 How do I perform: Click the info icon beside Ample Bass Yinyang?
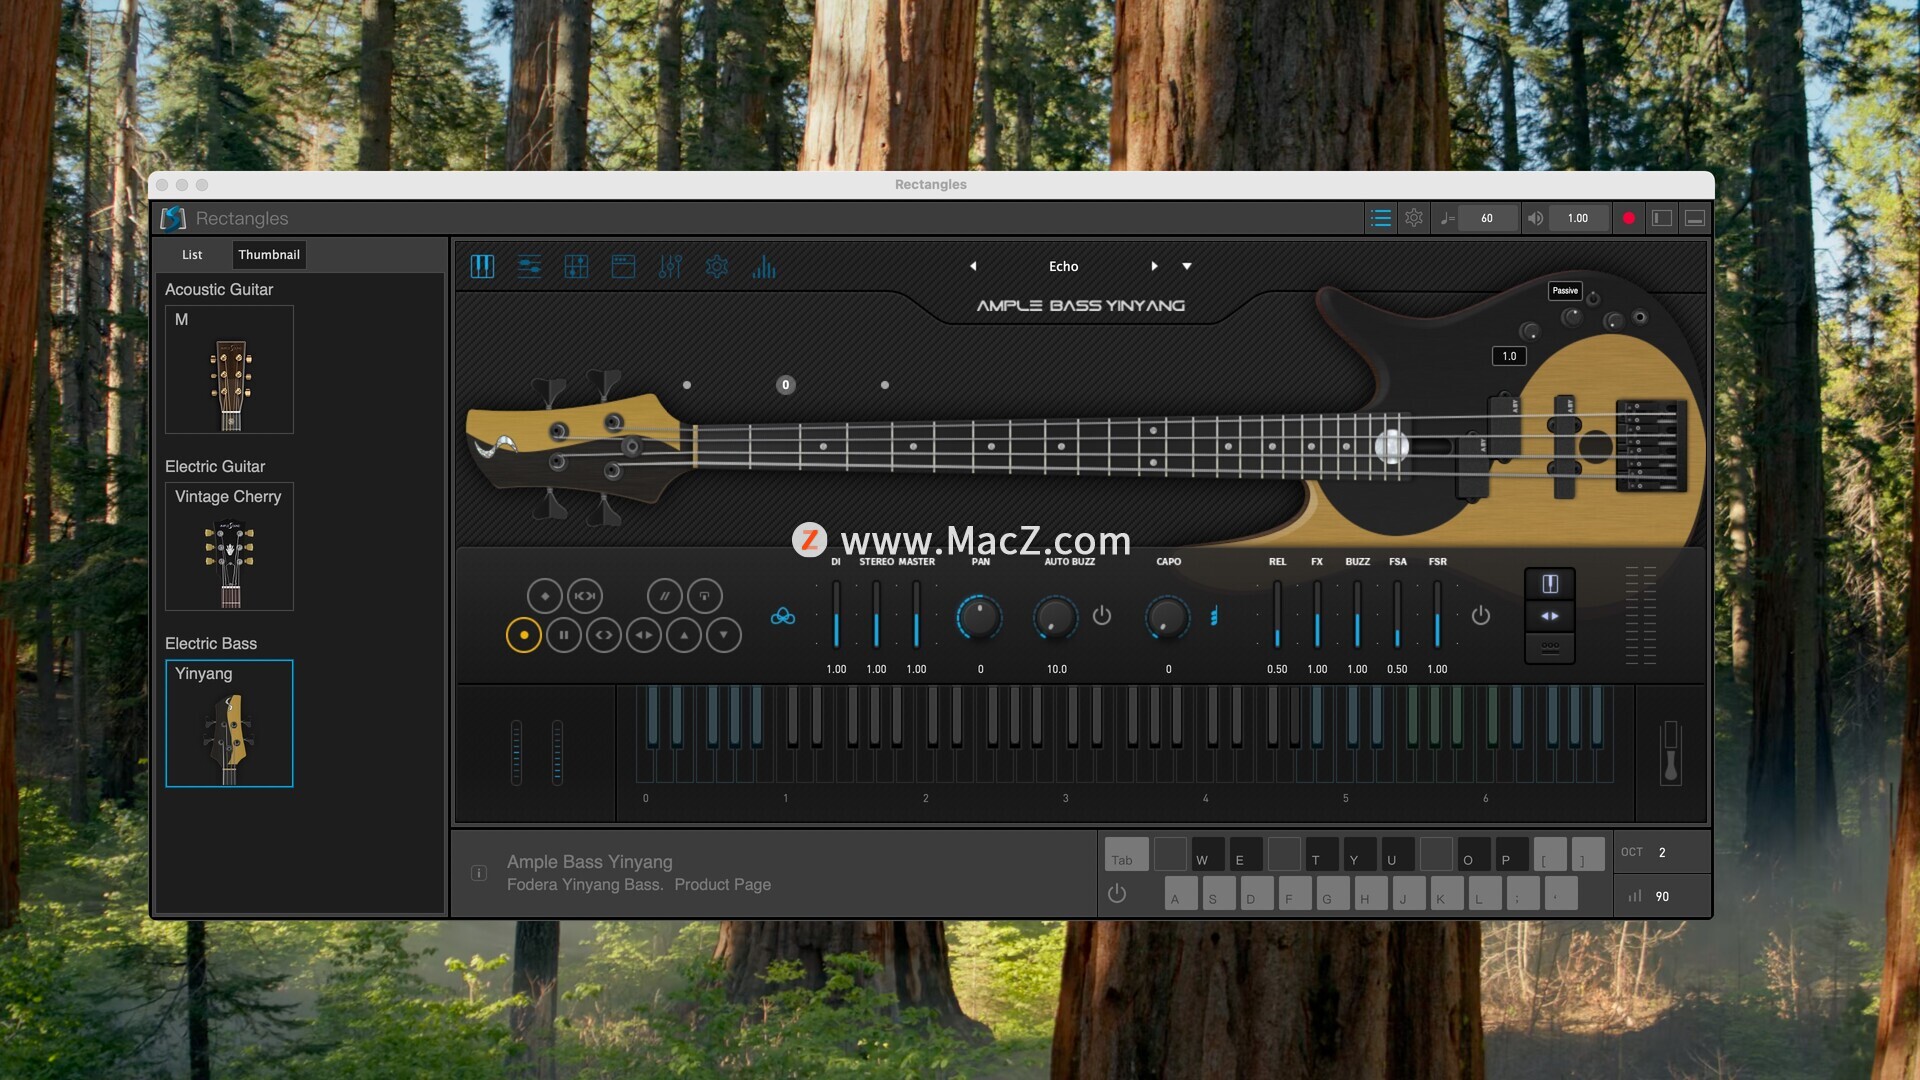pyautogui.click(x=479, y=873)
